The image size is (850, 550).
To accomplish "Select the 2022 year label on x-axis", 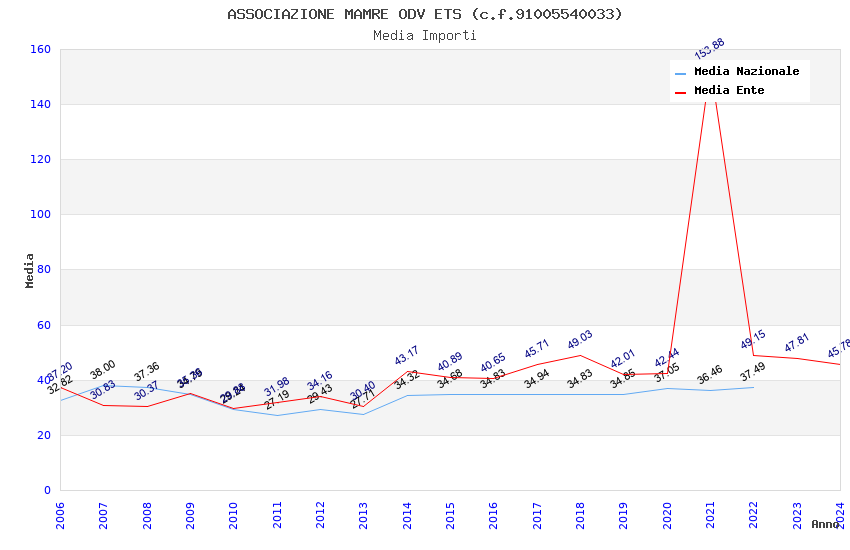I will tap(754, 515).
